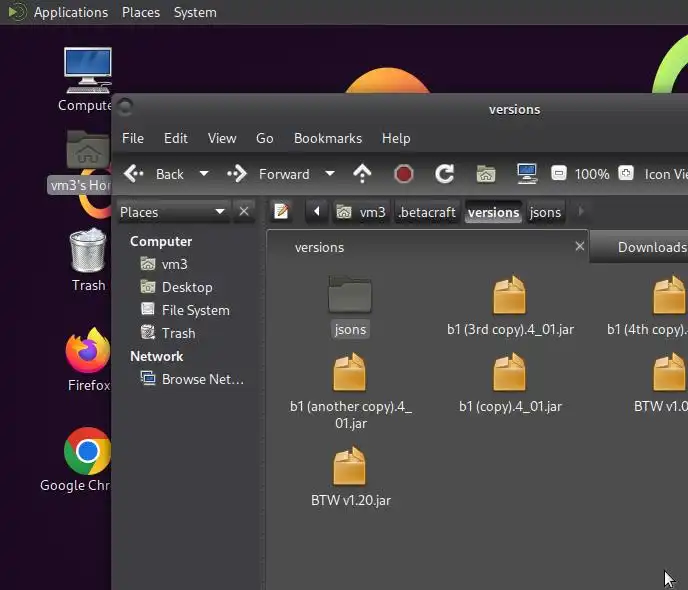Viewport: 688px width, 590px height.
Task: Open the Bookmarks menu
Action: coord(328,138)
